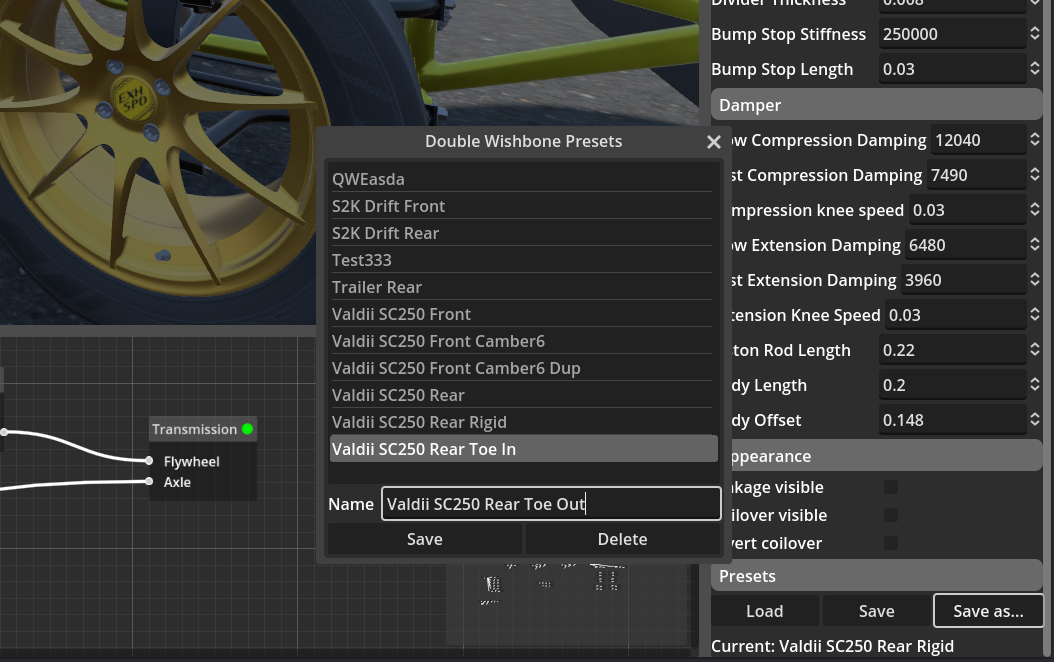Click Delete in the presets dialog
Screen dimensions: 1054x662
point(622,539)
